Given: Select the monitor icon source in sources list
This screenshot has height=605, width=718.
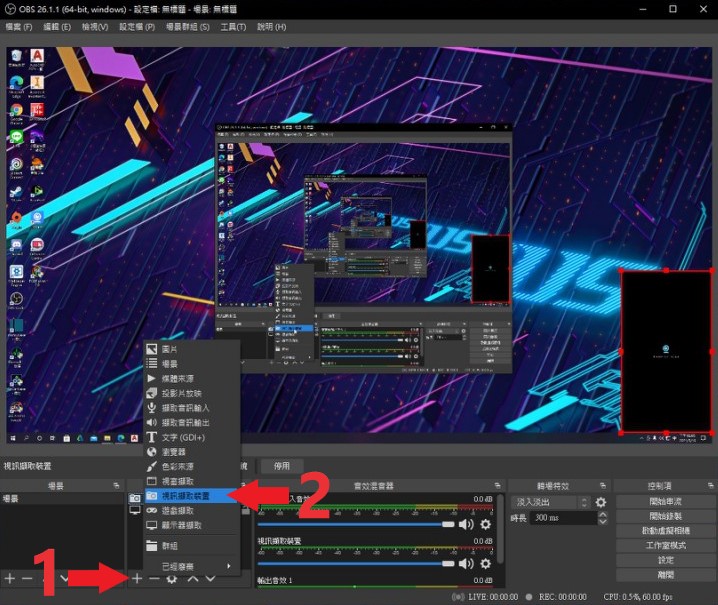Looking at the screenshot, I should click(135, 510).
